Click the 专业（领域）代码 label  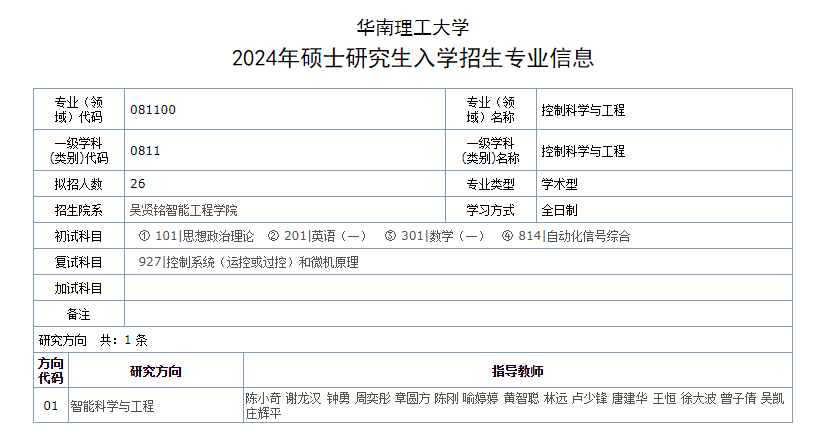pyautogui.click(x=79, y=109)
